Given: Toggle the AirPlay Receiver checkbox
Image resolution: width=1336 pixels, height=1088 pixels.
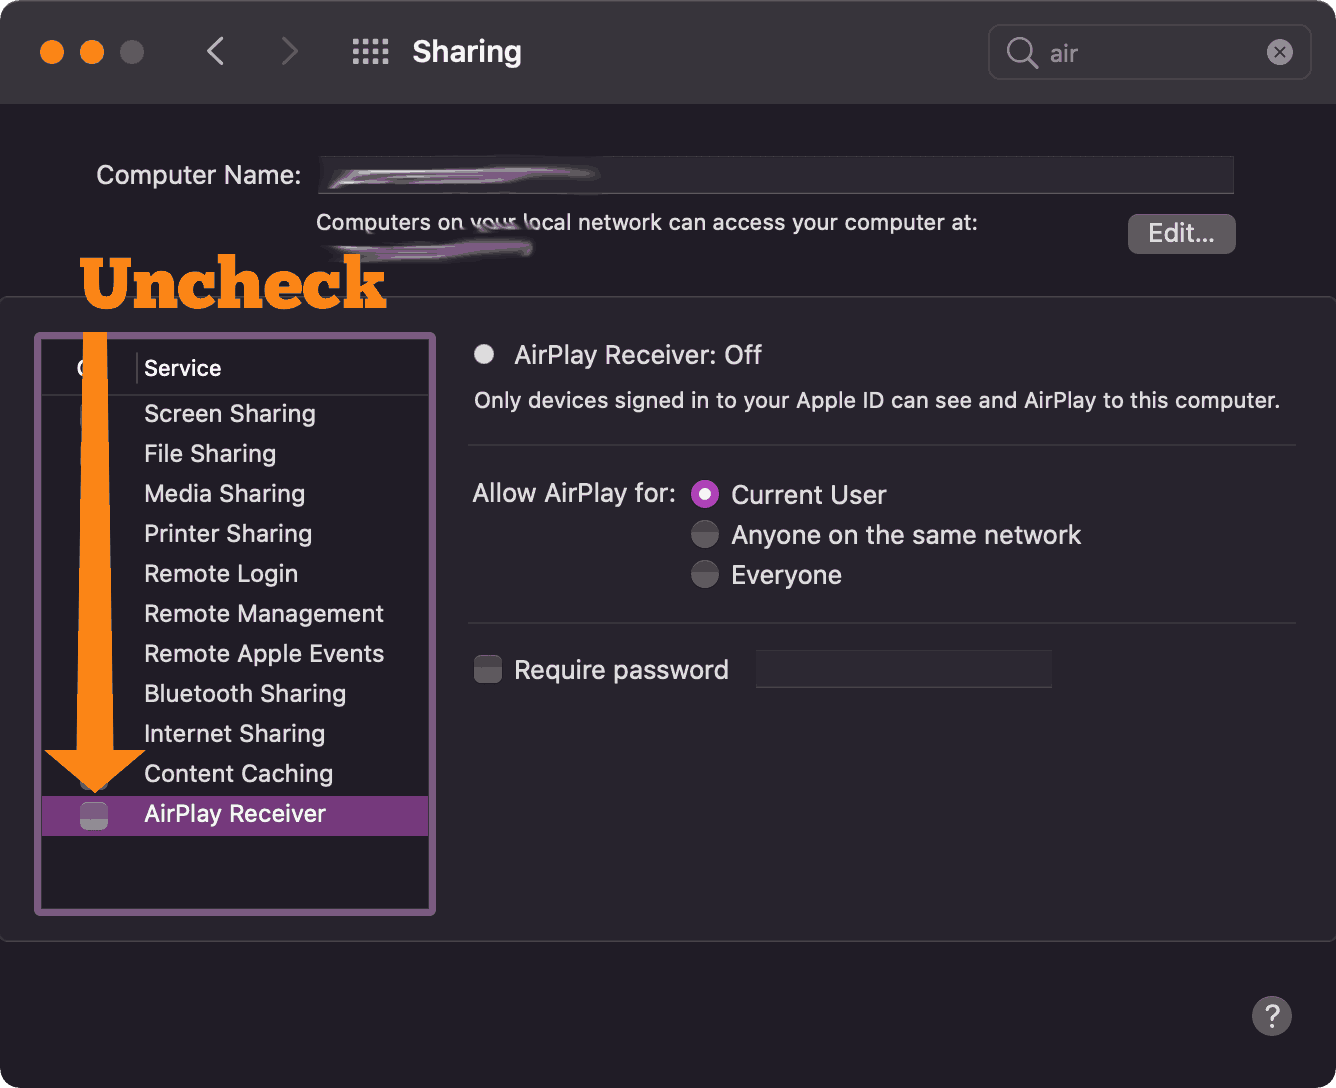Looking at the screenshot, I should click(x=94, y=814).
